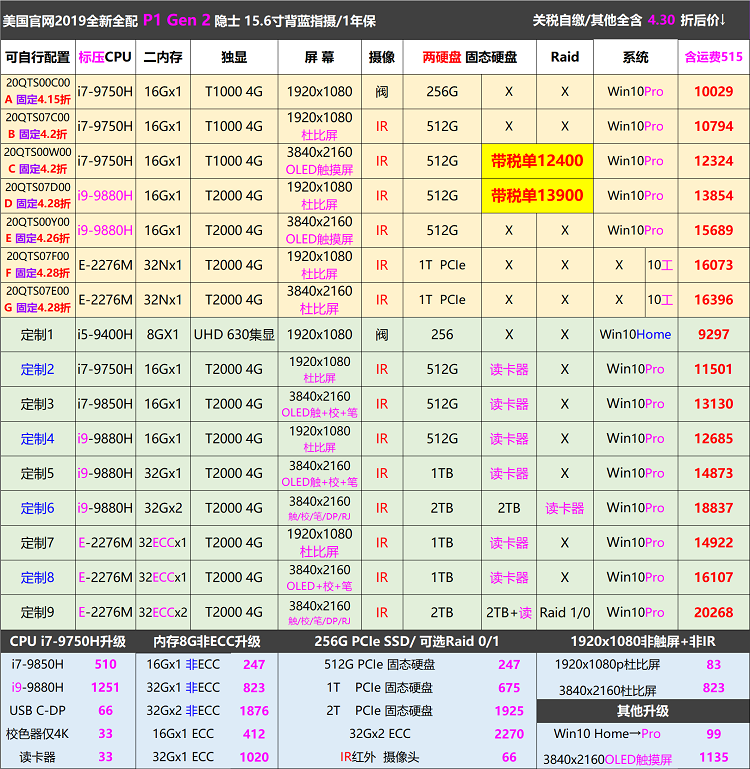Open the blue "定制2" configuration label

(37, 369)
